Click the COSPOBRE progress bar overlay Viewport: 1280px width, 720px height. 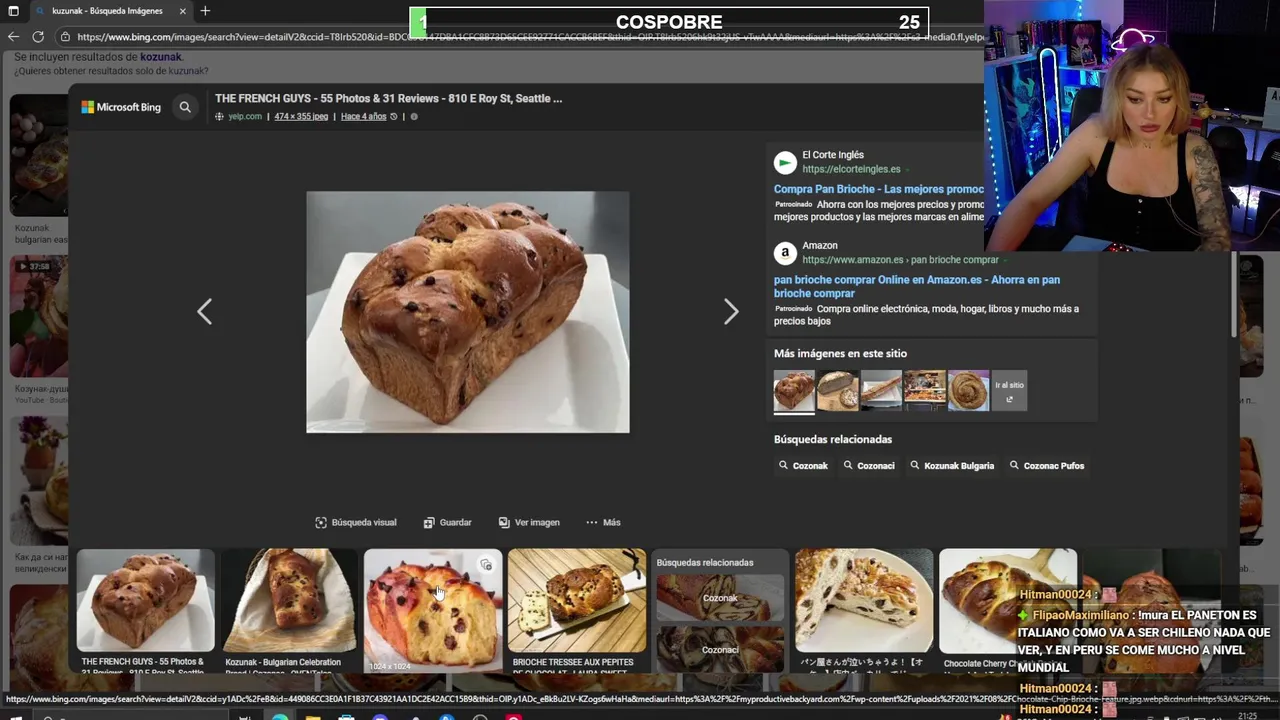[x=669, y=22]
